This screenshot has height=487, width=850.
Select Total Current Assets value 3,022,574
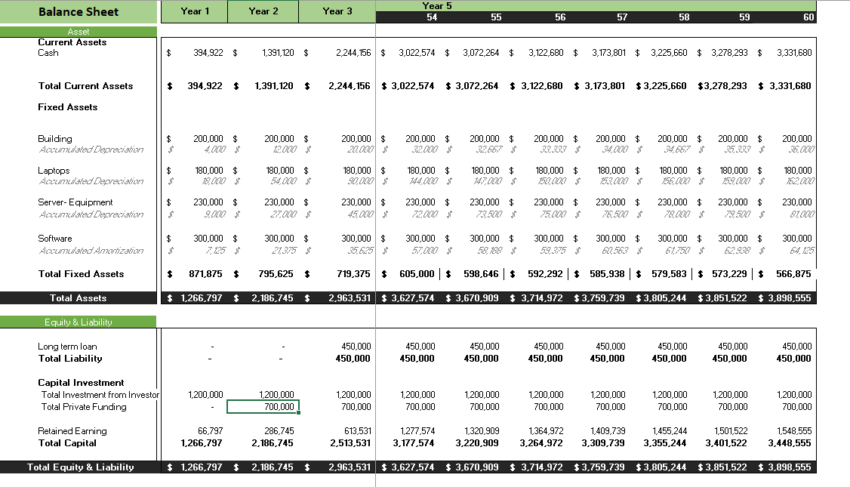click(413, 86)
